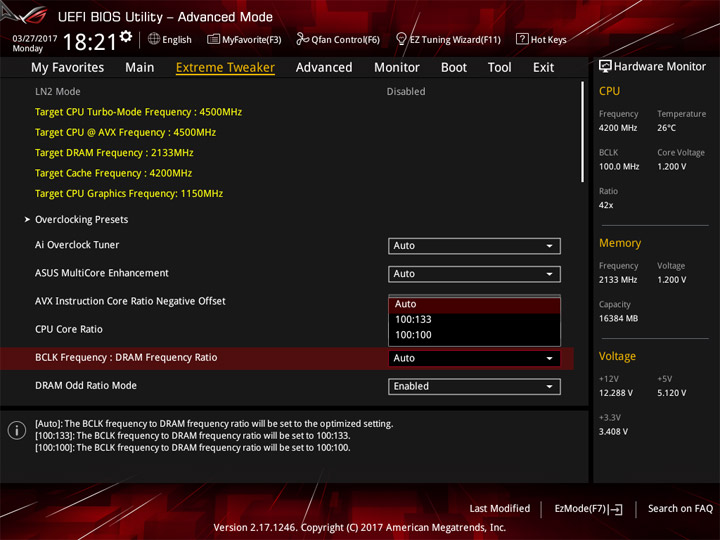
Task: Click the EZ Tuning Wizard lightbulb icon
Action: (401, 39)
